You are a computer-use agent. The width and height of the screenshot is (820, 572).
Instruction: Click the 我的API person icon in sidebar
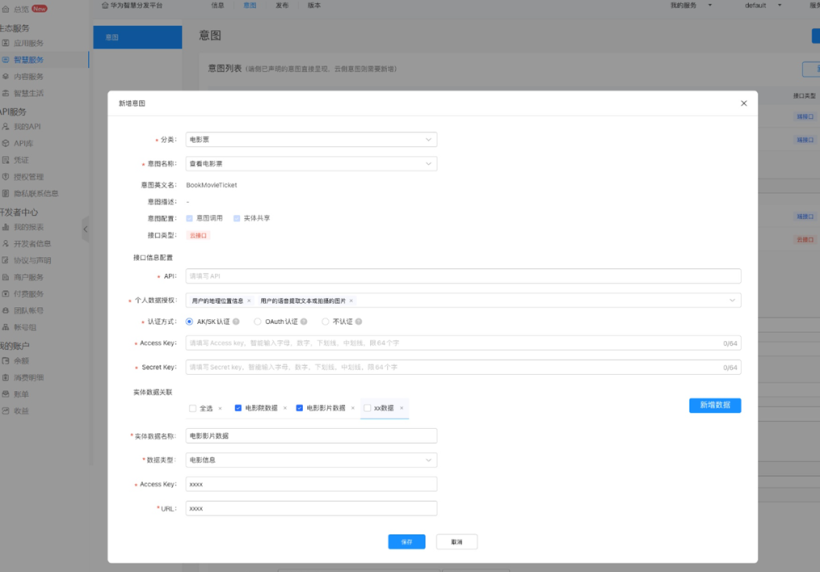pyautogui.click(x=6, y=127)
